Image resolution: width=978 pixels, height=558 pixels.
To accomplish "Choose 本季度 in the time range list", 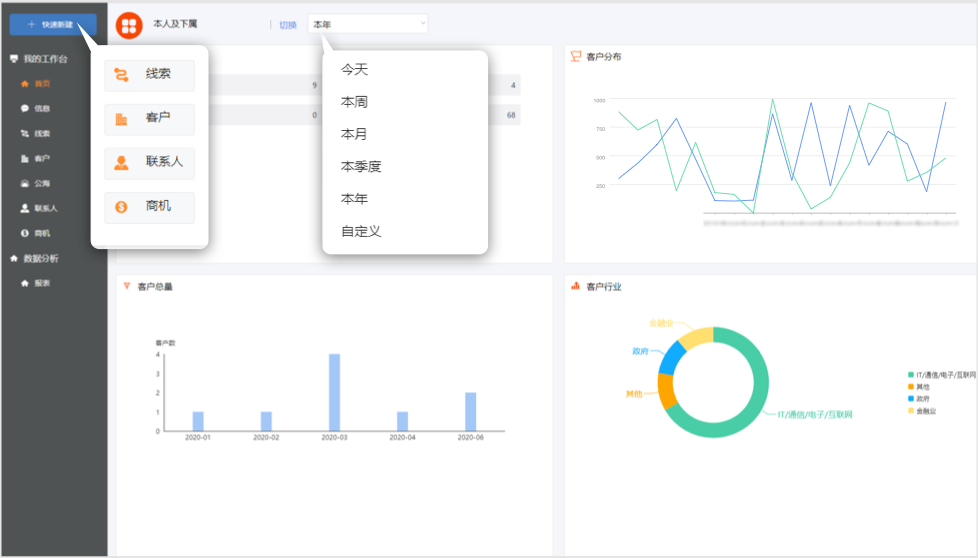I will (361, 167).
